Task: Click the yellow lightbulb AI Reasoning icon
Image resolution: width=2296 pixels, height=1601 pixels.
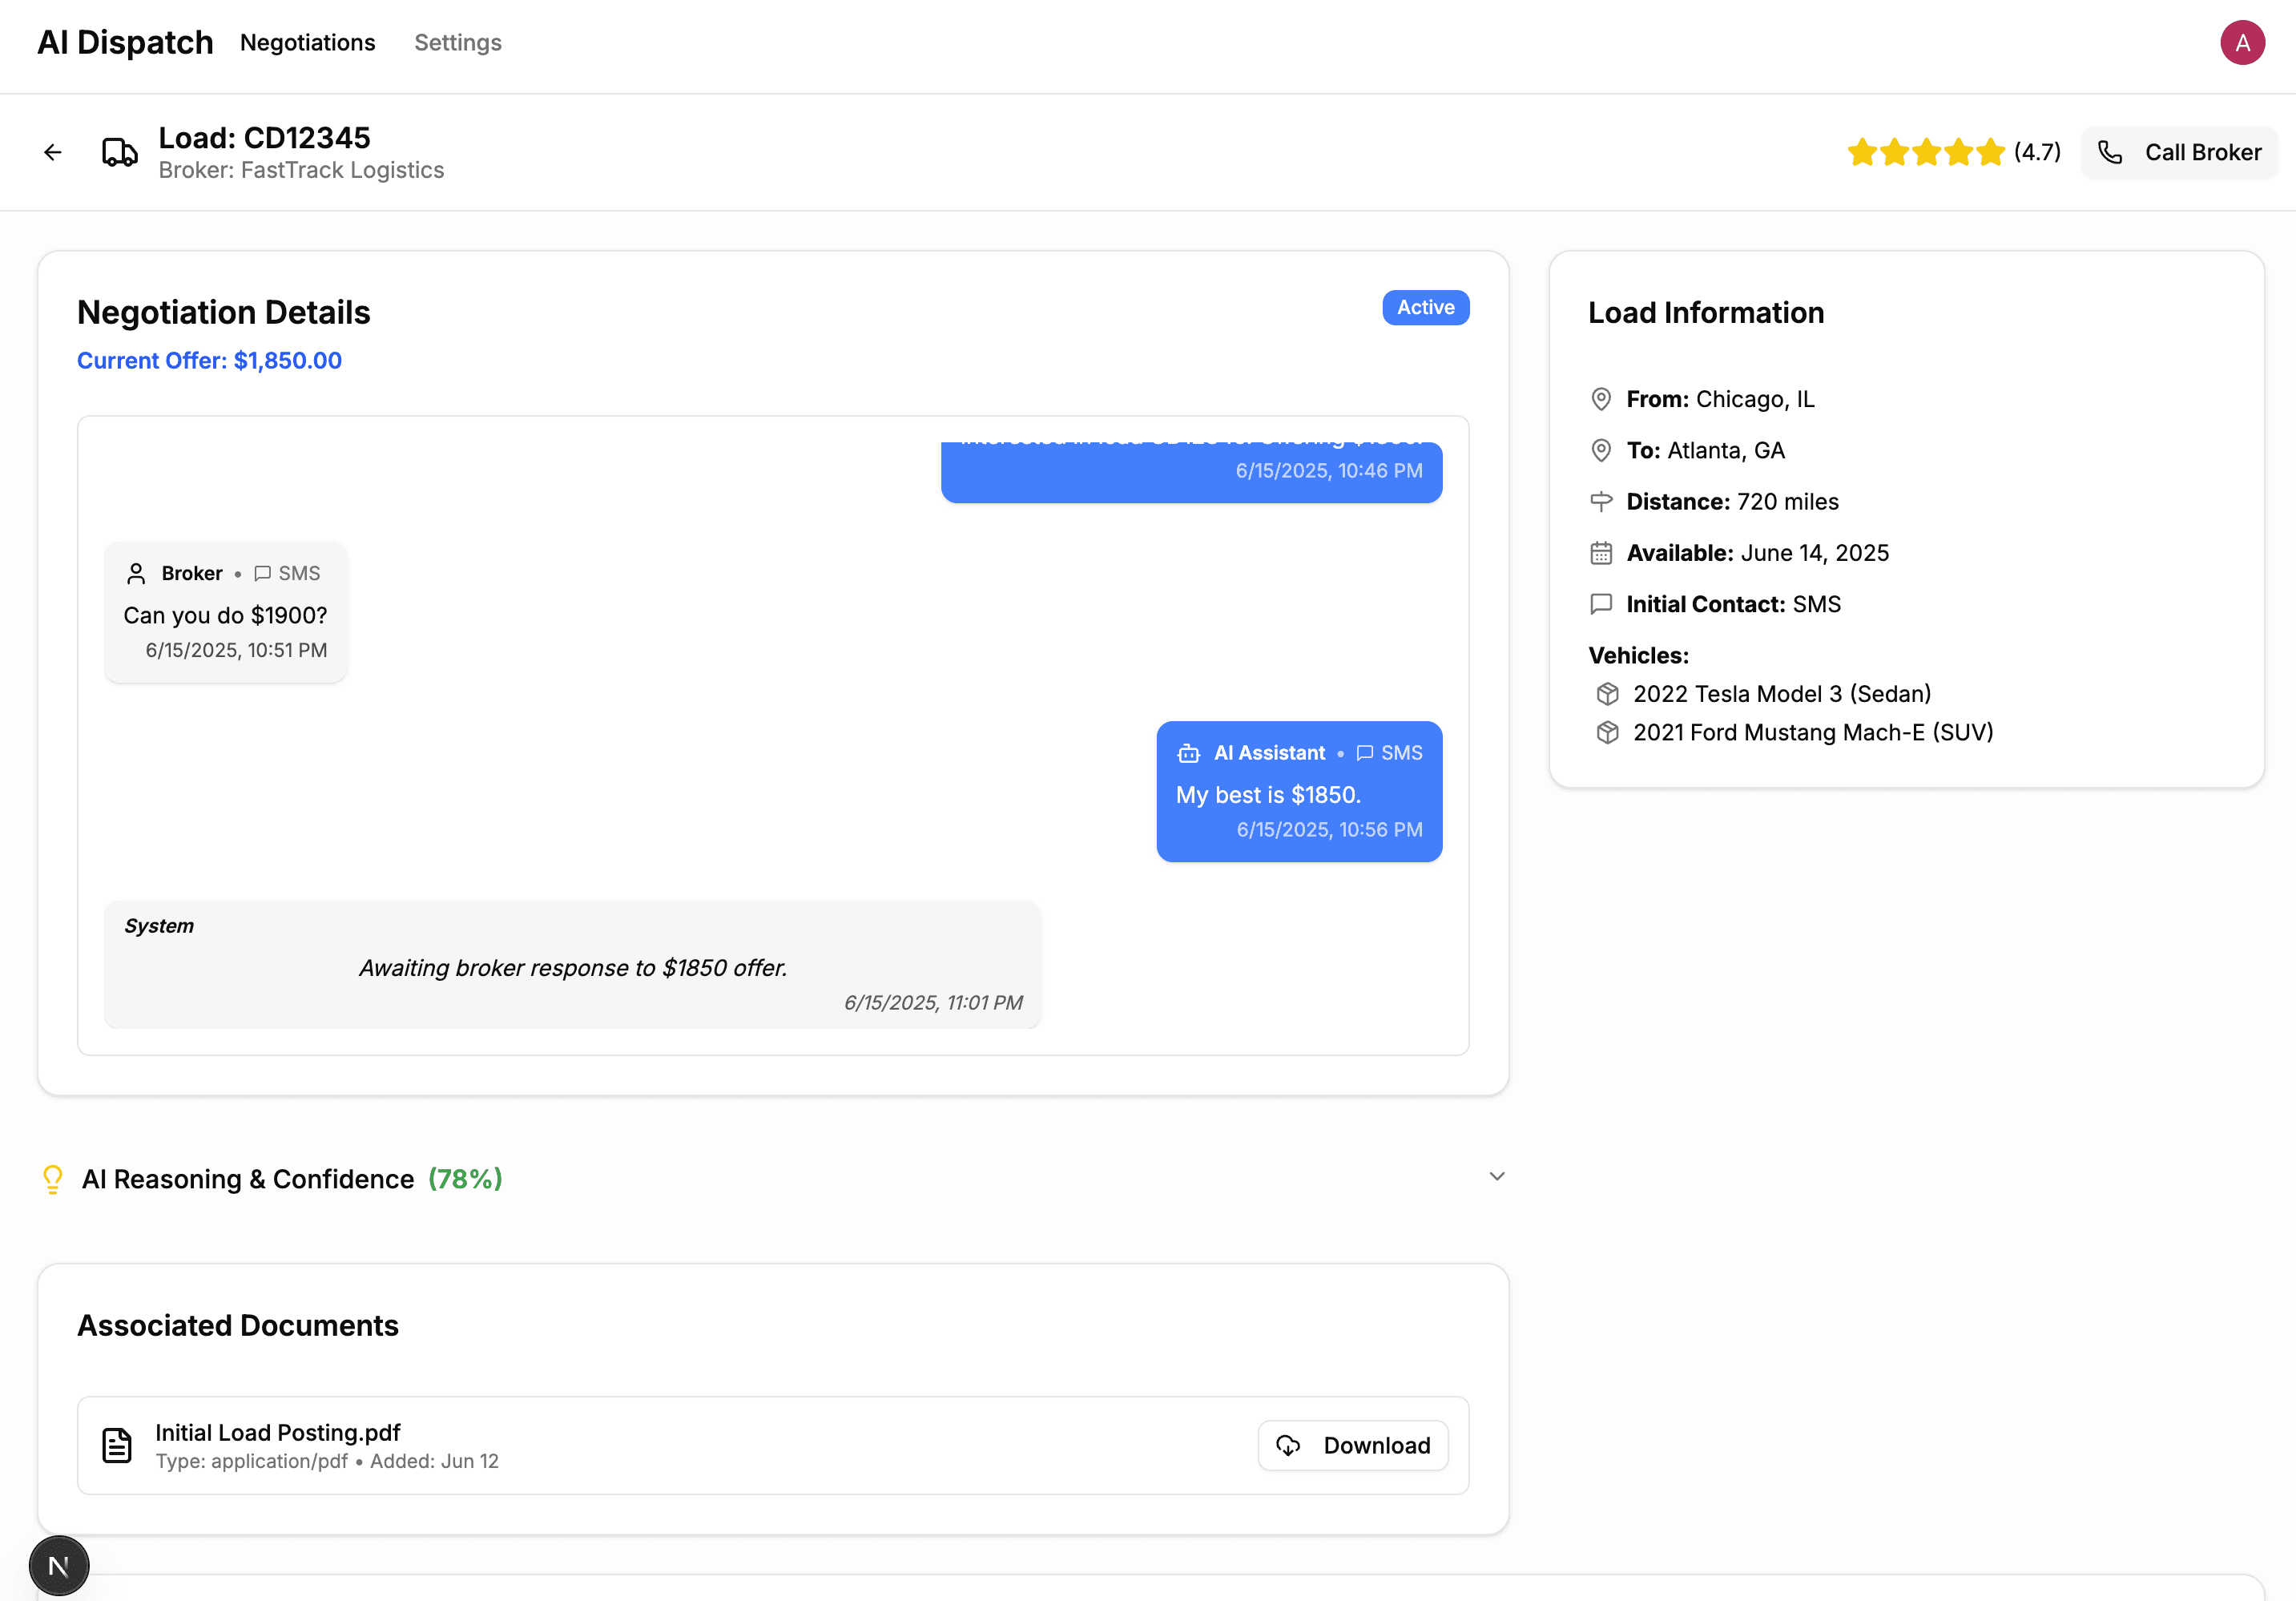Action: [x=53, y=1179]
